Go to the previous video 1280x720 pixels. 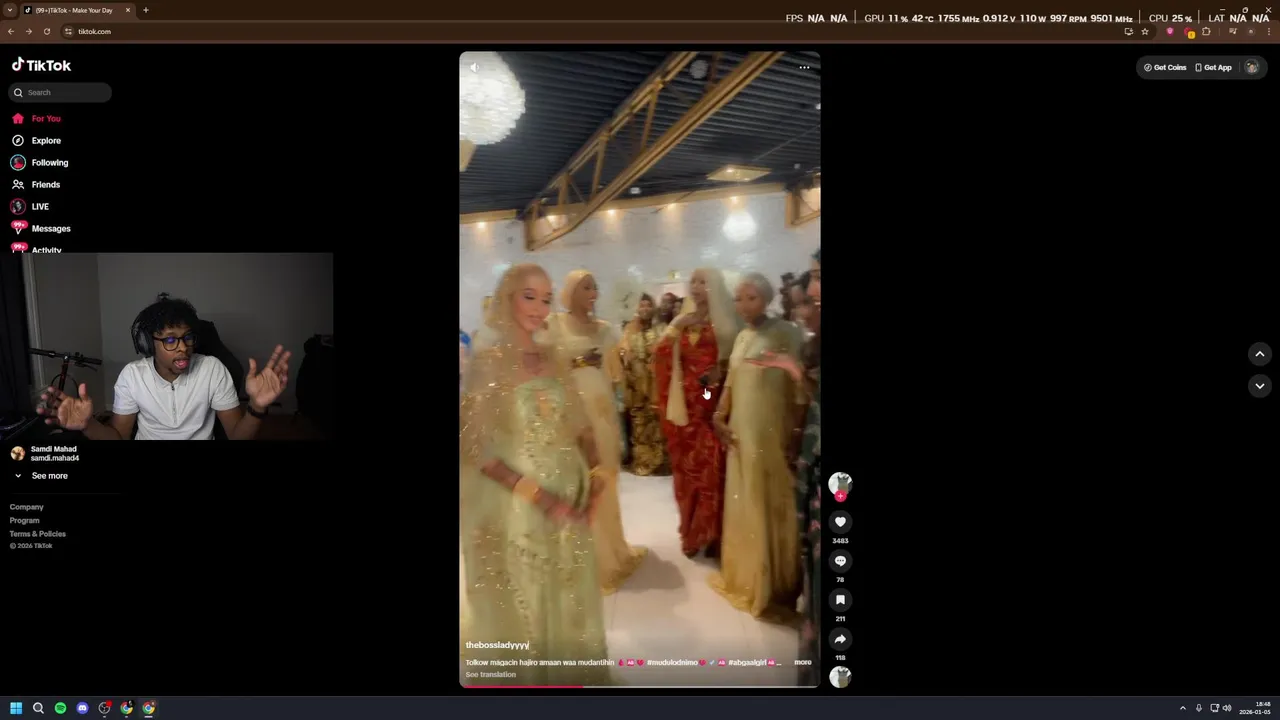tap(1259, 354)
